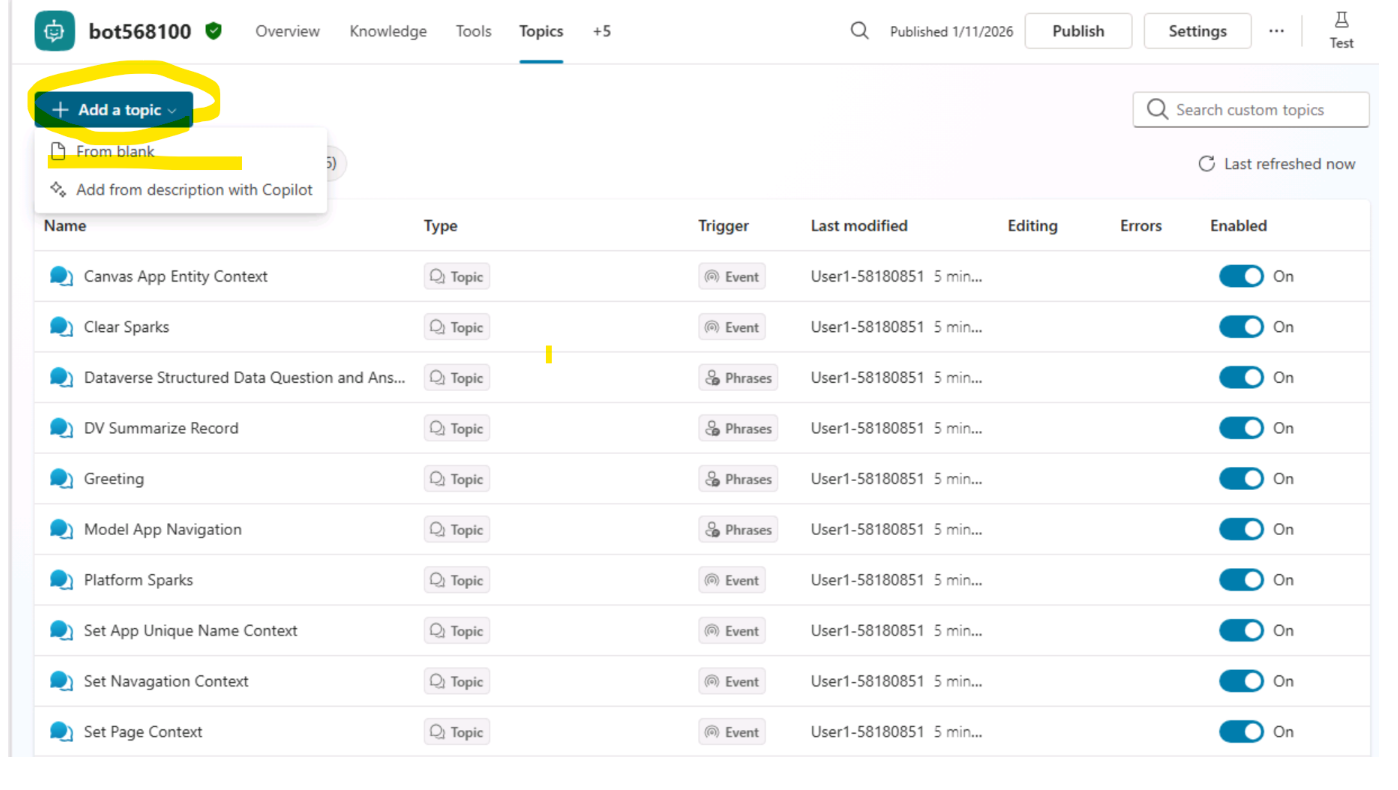The height and width of the screenshot is (790, 1398).
Task: Choose From blank menu option
Action: pyautogui.click(x=115, y=152)
